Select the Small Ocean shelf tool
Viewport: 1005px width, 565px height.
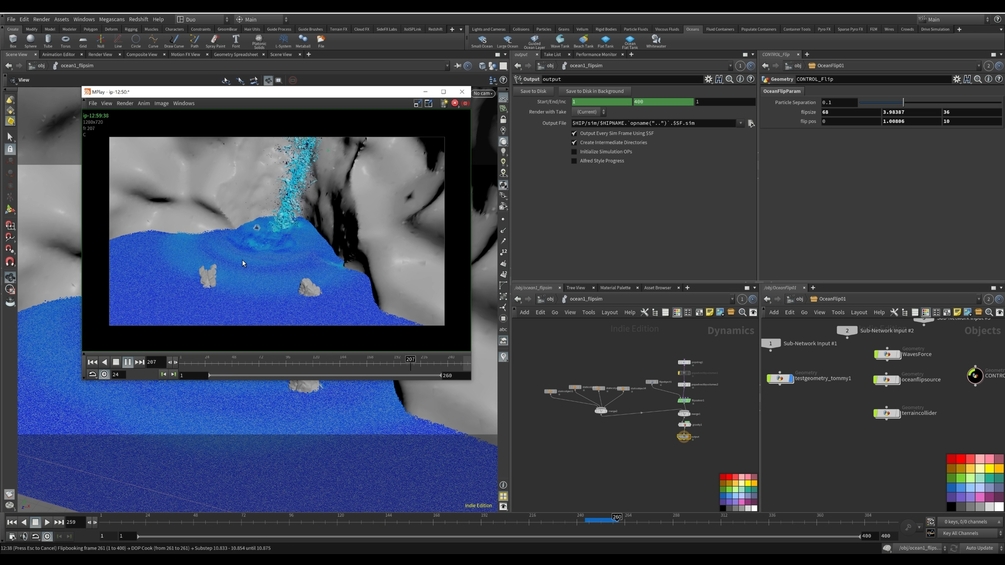482,42
